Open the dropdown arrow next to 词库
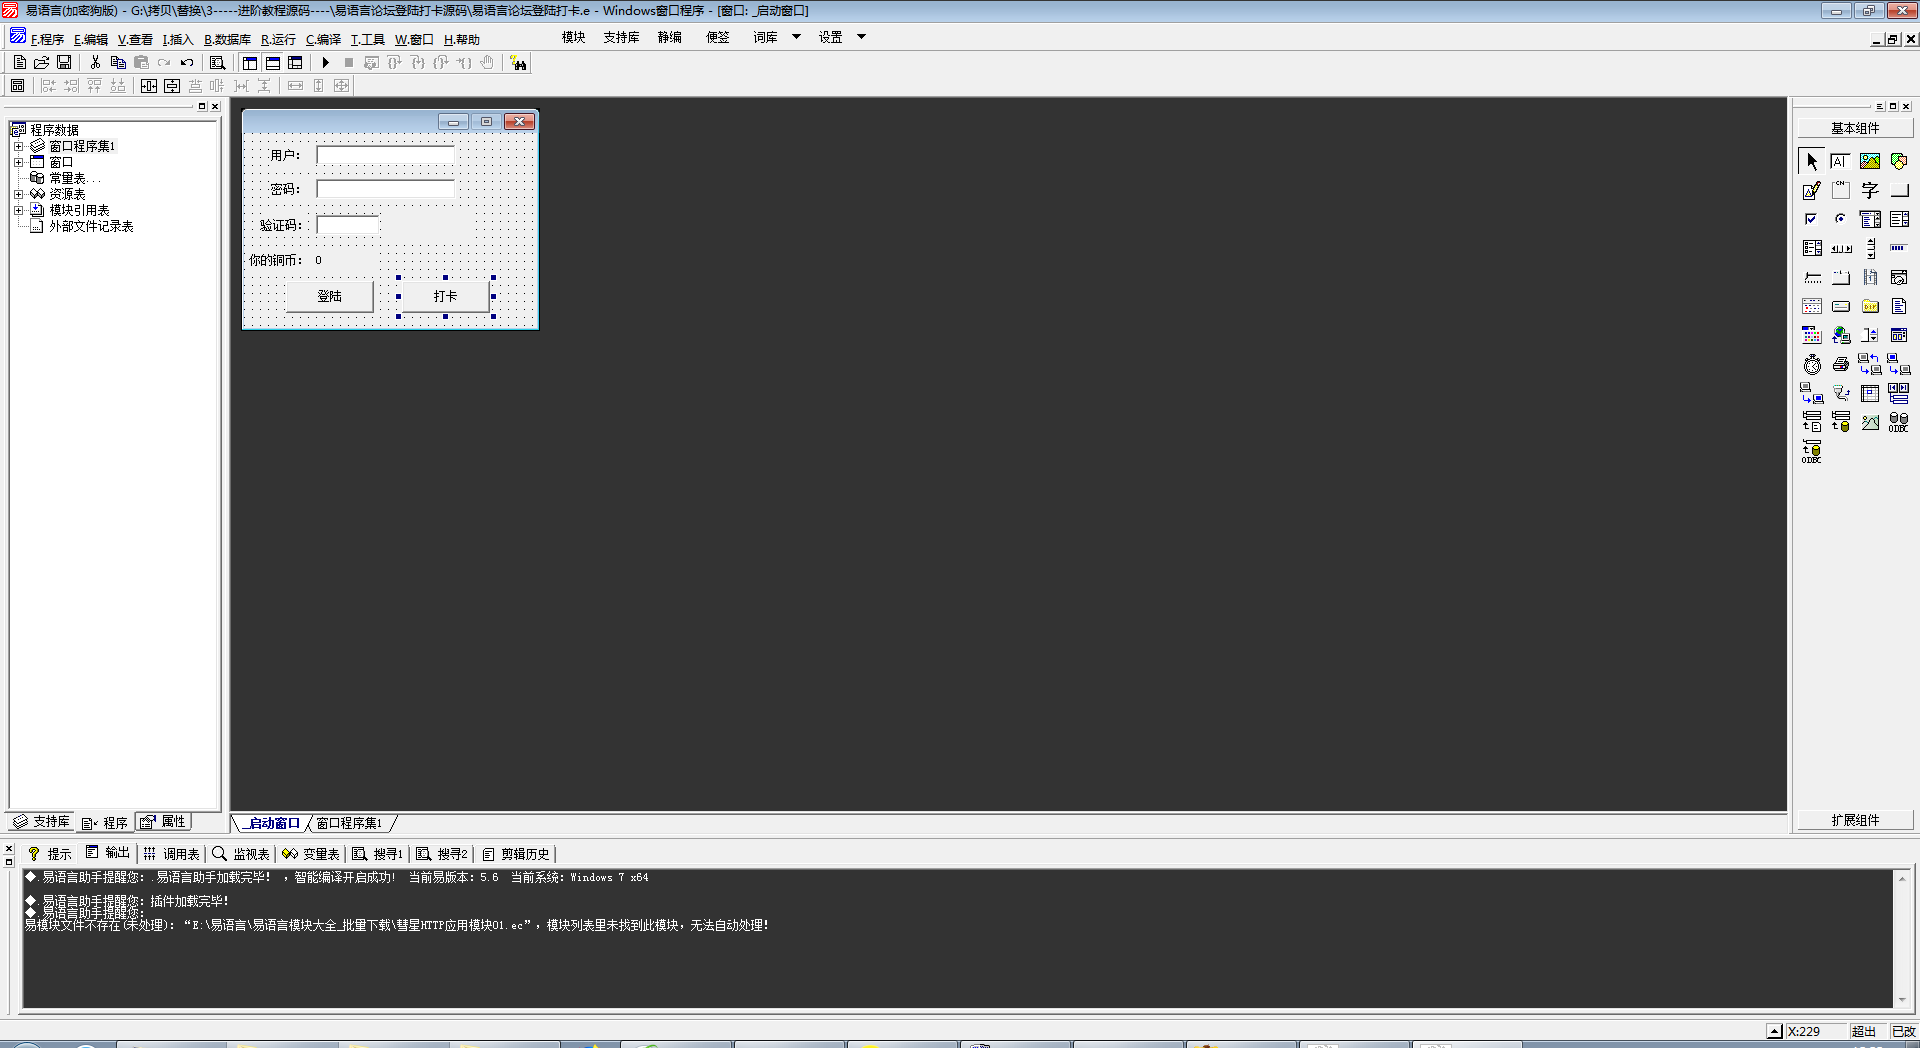1920x1048 pixels. tap(796, 37)
